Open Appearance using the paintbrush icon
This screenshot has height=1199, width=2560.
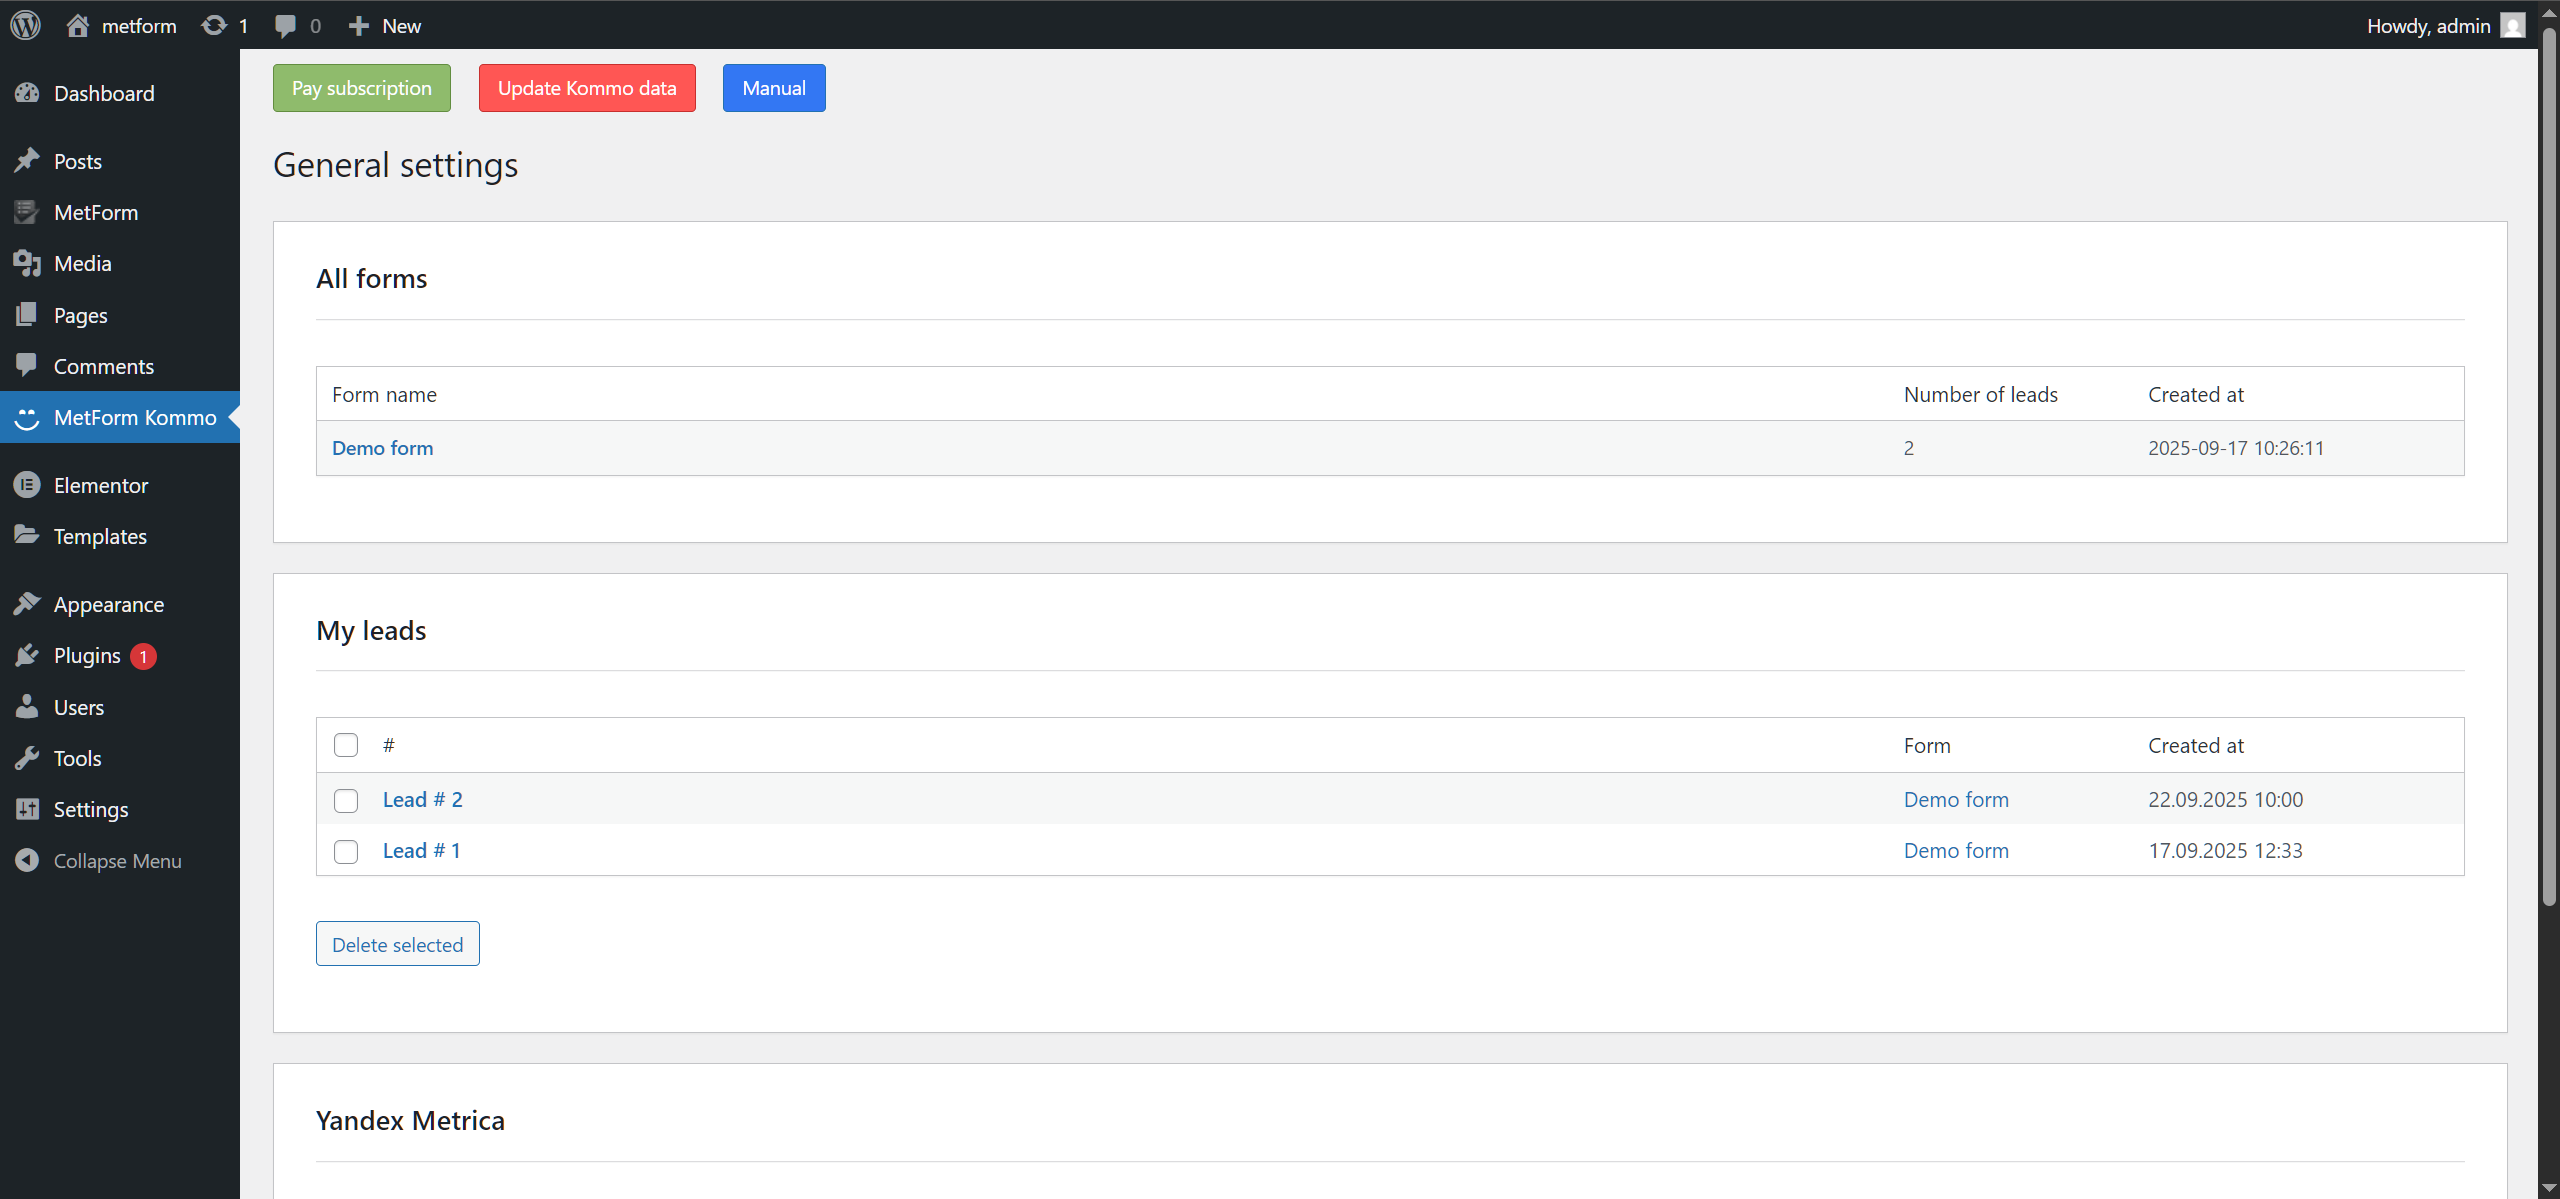[x=27, y=603]
